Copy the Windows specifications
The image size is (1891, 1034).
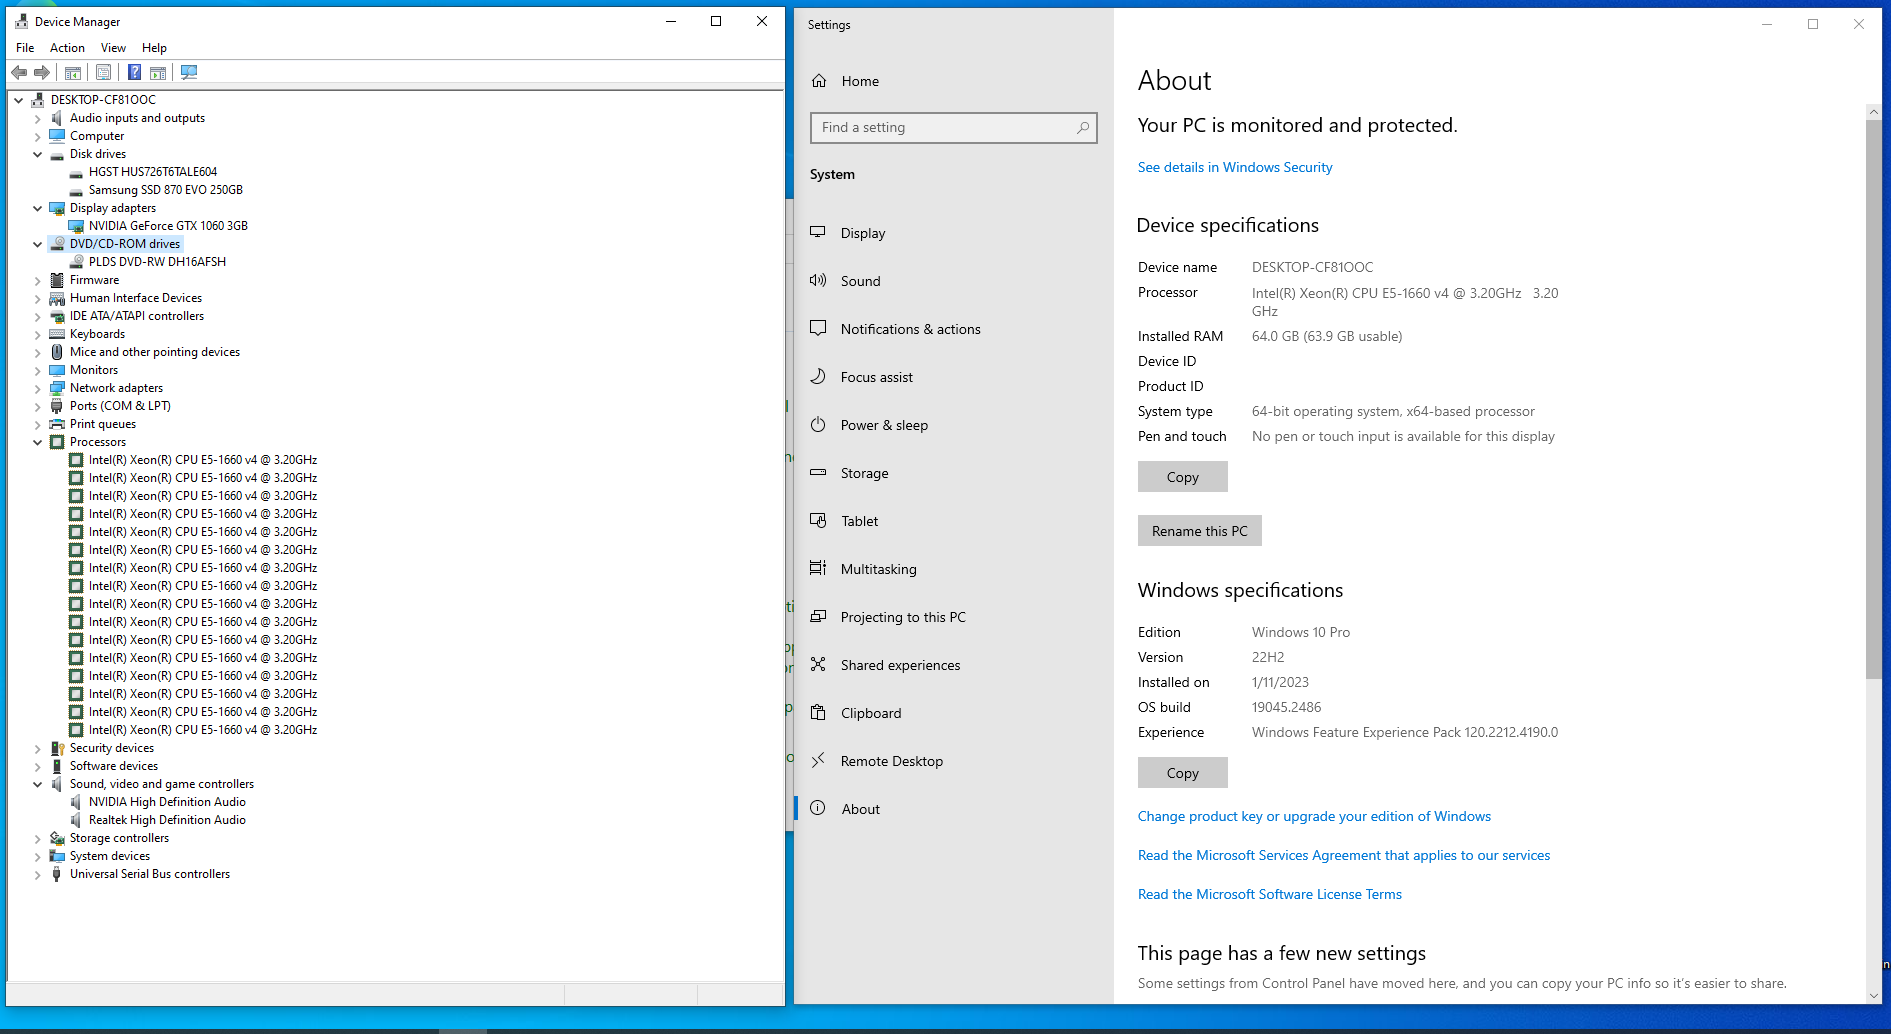click(x=1182, y=773)
